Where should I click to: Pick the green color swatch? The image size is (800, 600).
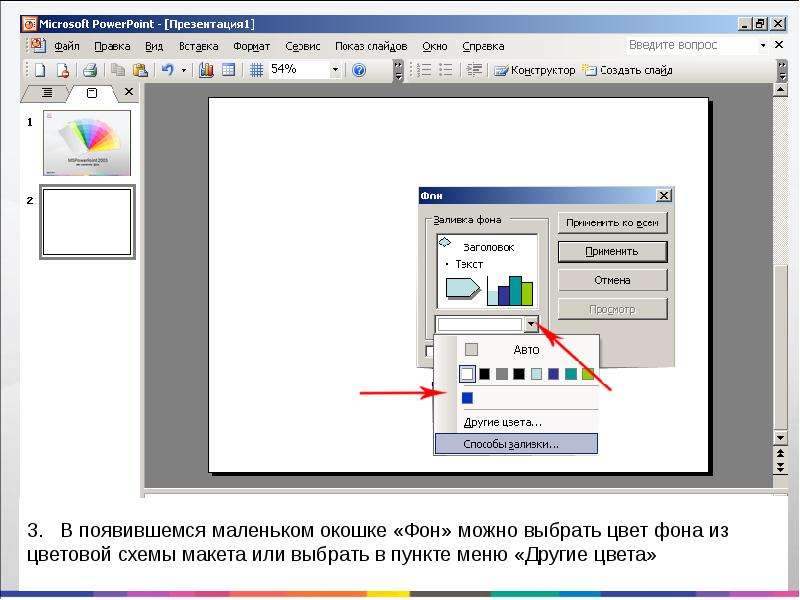pyautogui.click(x=588, y=374)
